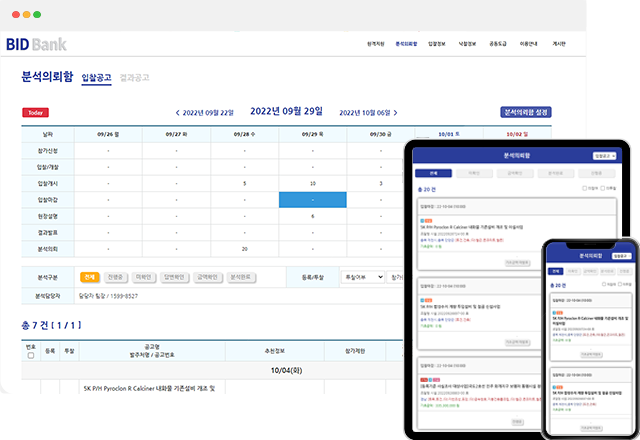Switch to the 입찰공고 tab
Image resolution: width=640 pixels, height=440 pixels.
click(x=96, y=78)
